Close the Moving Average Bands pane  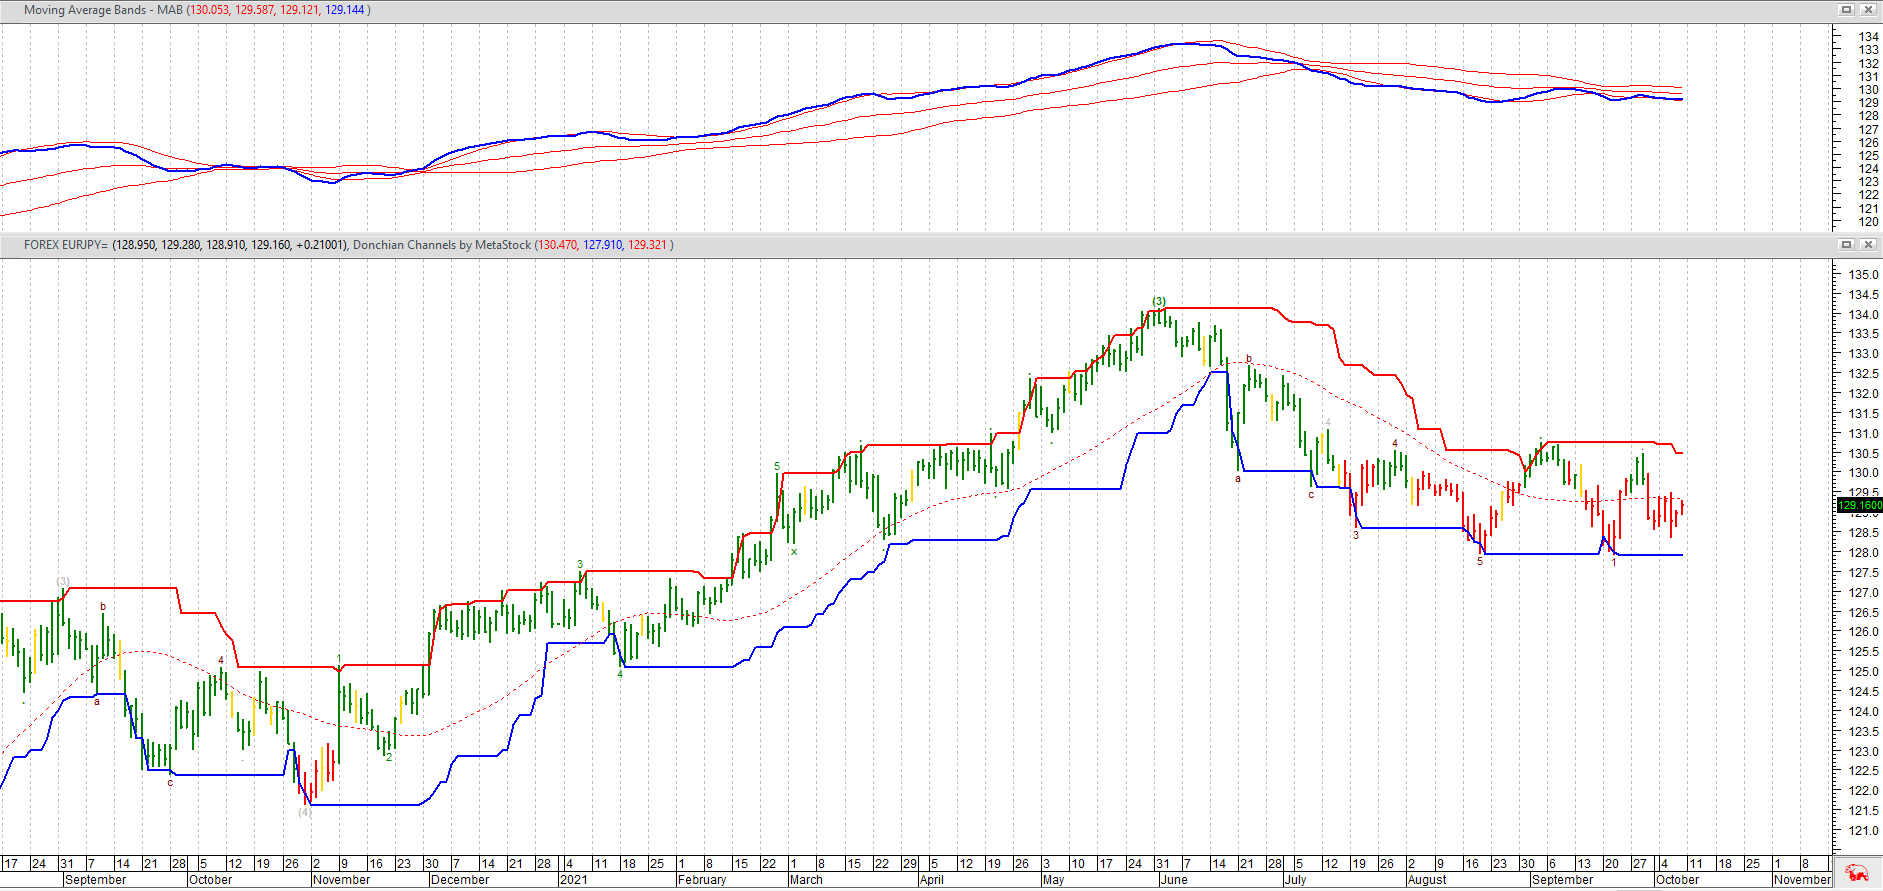click(x=1868, y=9)
